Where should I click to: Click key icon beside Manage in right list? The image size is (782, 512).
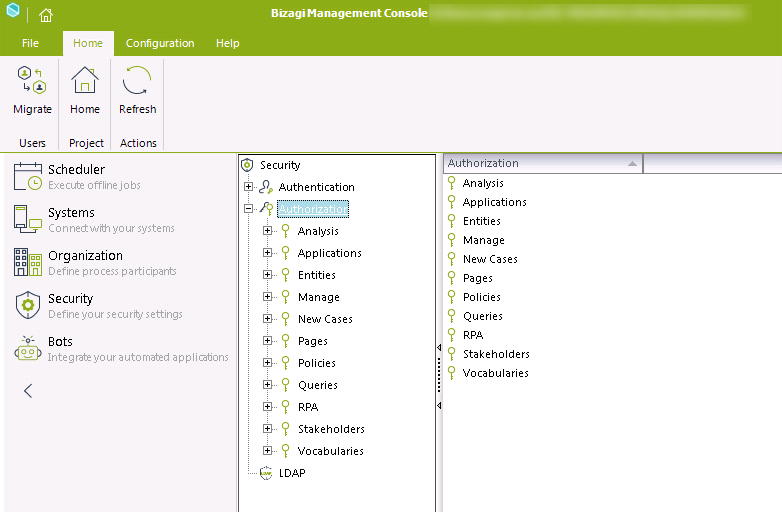[x=451, y=240]
